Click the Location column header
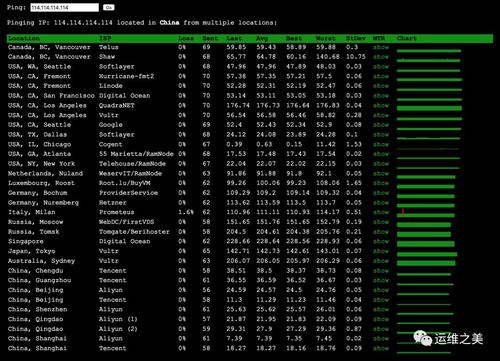500x361 pixels. point(24,38)
